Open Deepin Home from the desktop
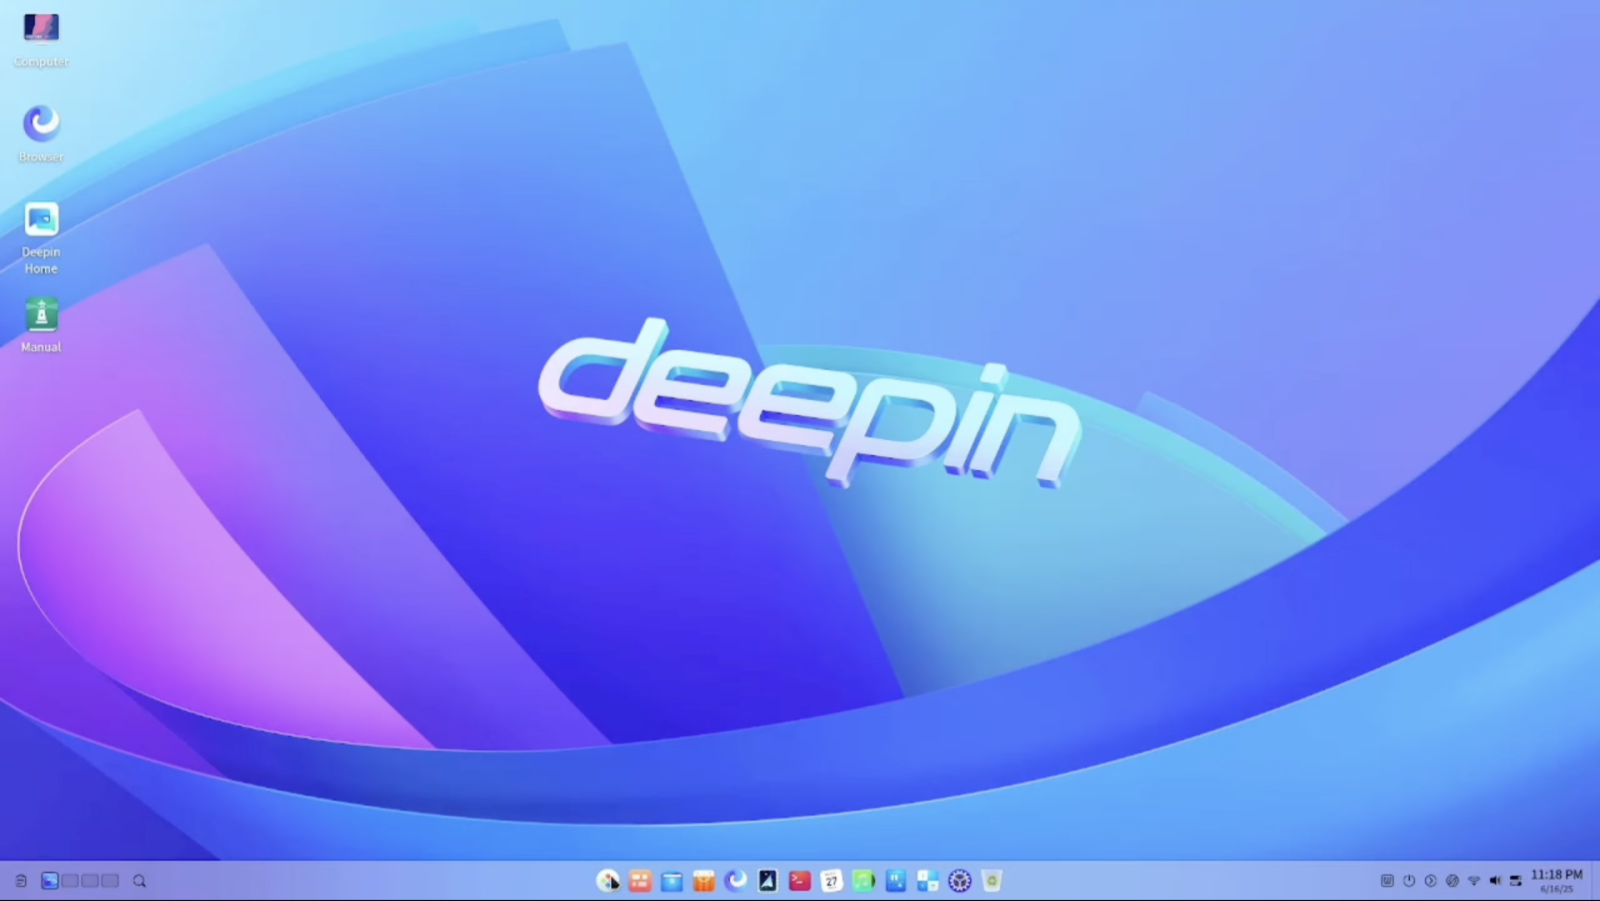Image resolution: width=1600 pixels, height=901 pixels. click(41, 220)
